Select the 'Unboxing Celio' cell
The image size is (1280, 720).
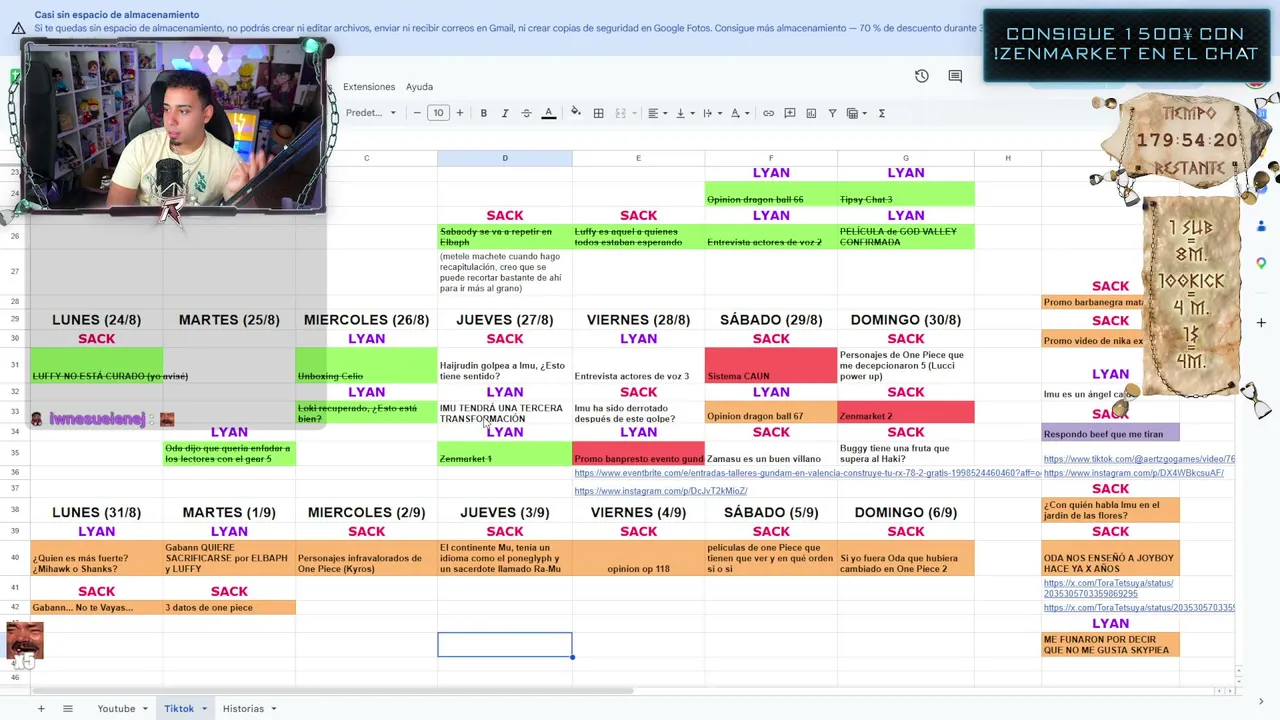coord(366,365)
